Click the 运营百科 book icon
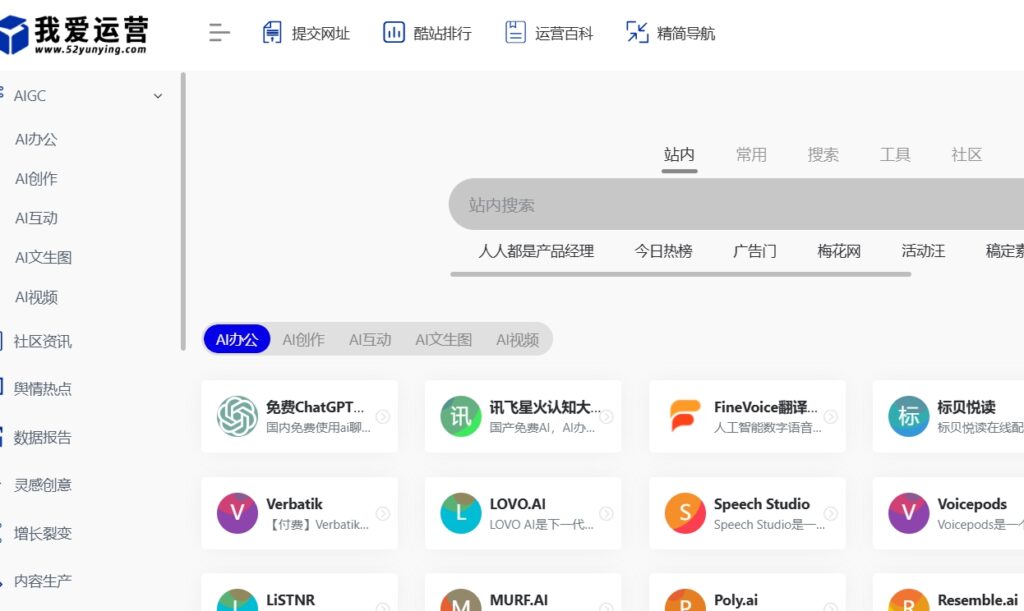Image resolution: width=1024 pixels, height=611 pixels. tap(515, 33)
